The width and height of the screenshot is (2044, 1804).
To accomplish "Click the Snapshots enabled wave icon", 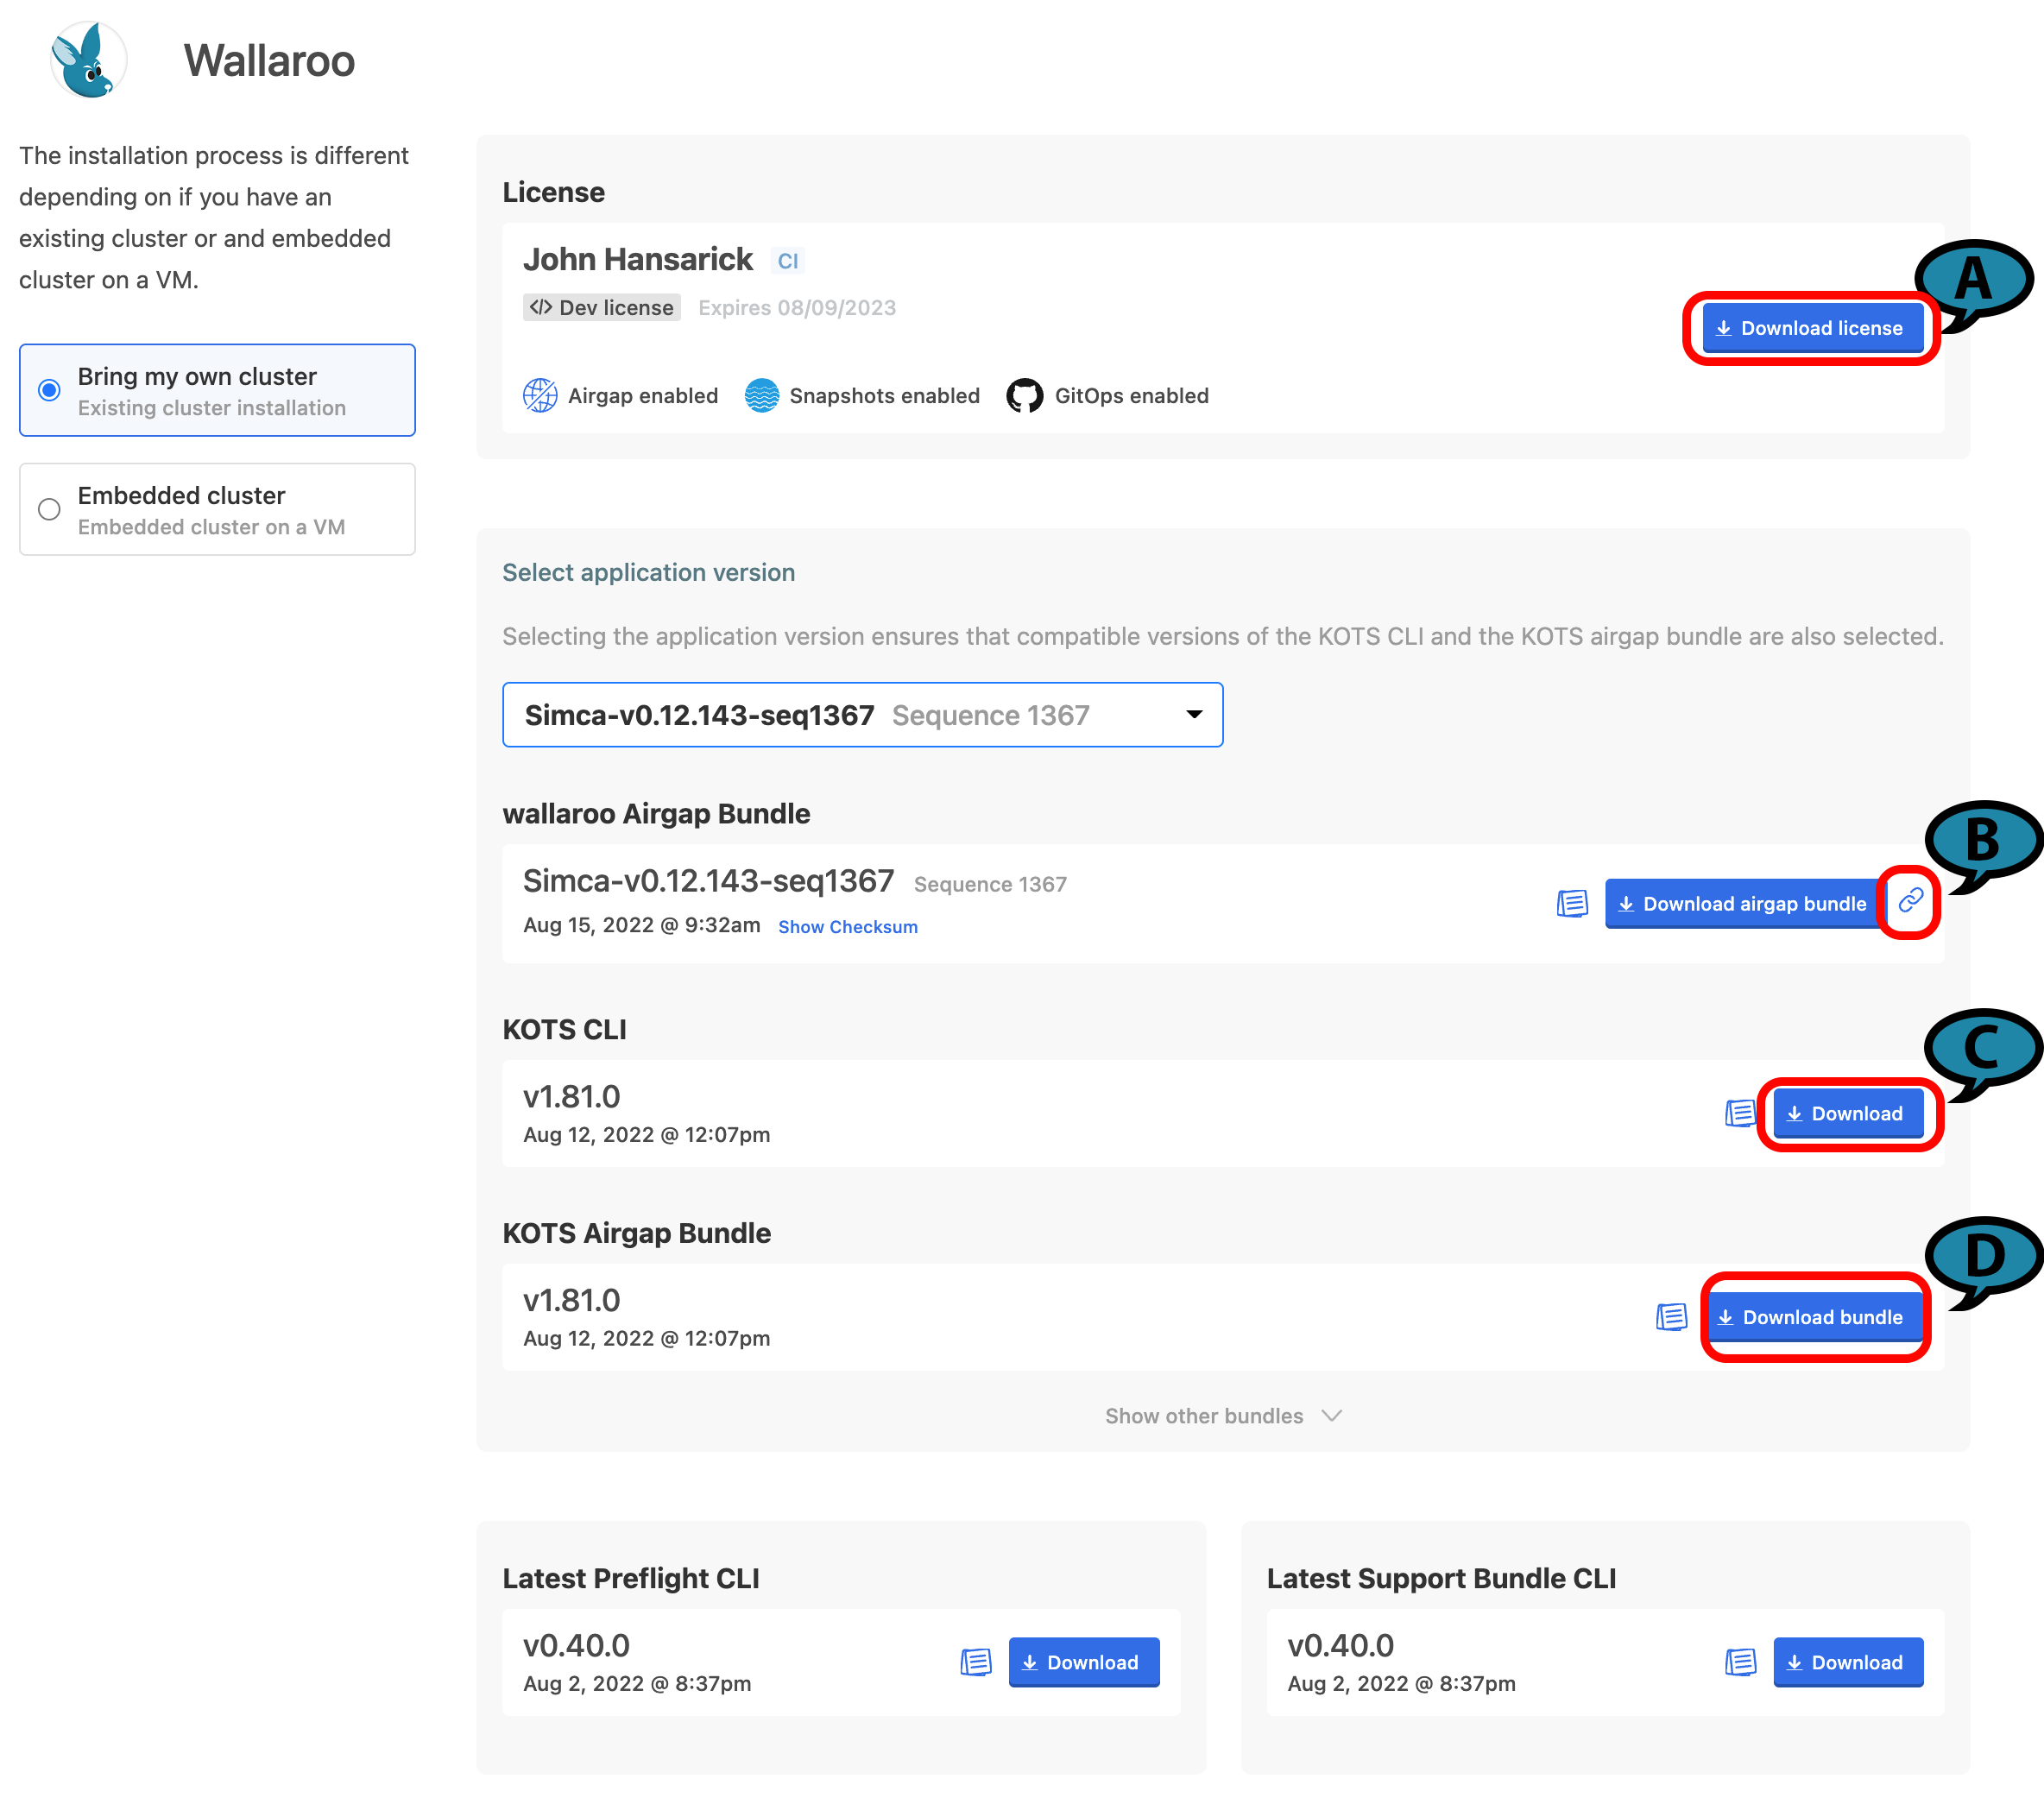I will pos(762,396).
